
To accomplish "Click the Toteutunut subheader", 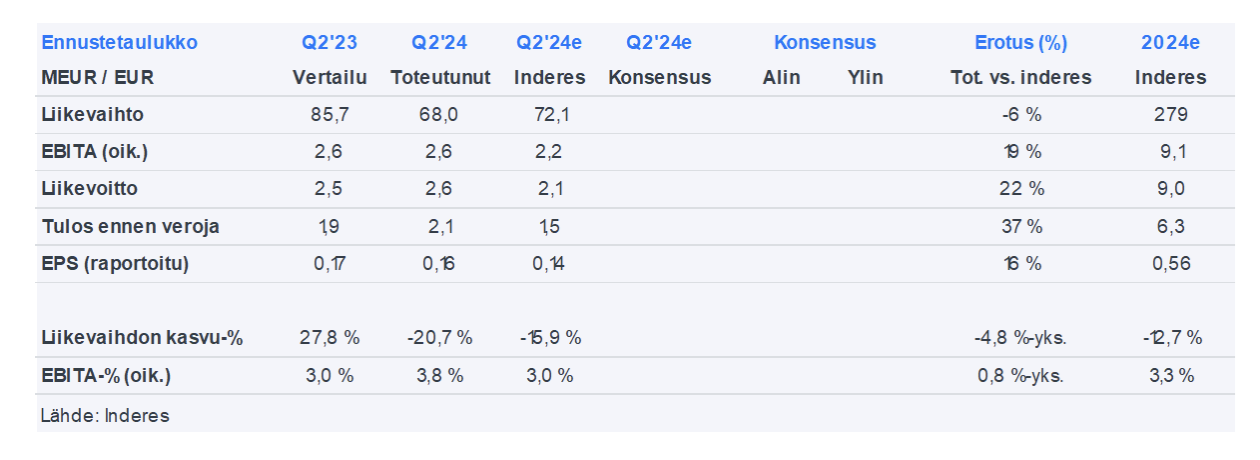I will point(440,77).
